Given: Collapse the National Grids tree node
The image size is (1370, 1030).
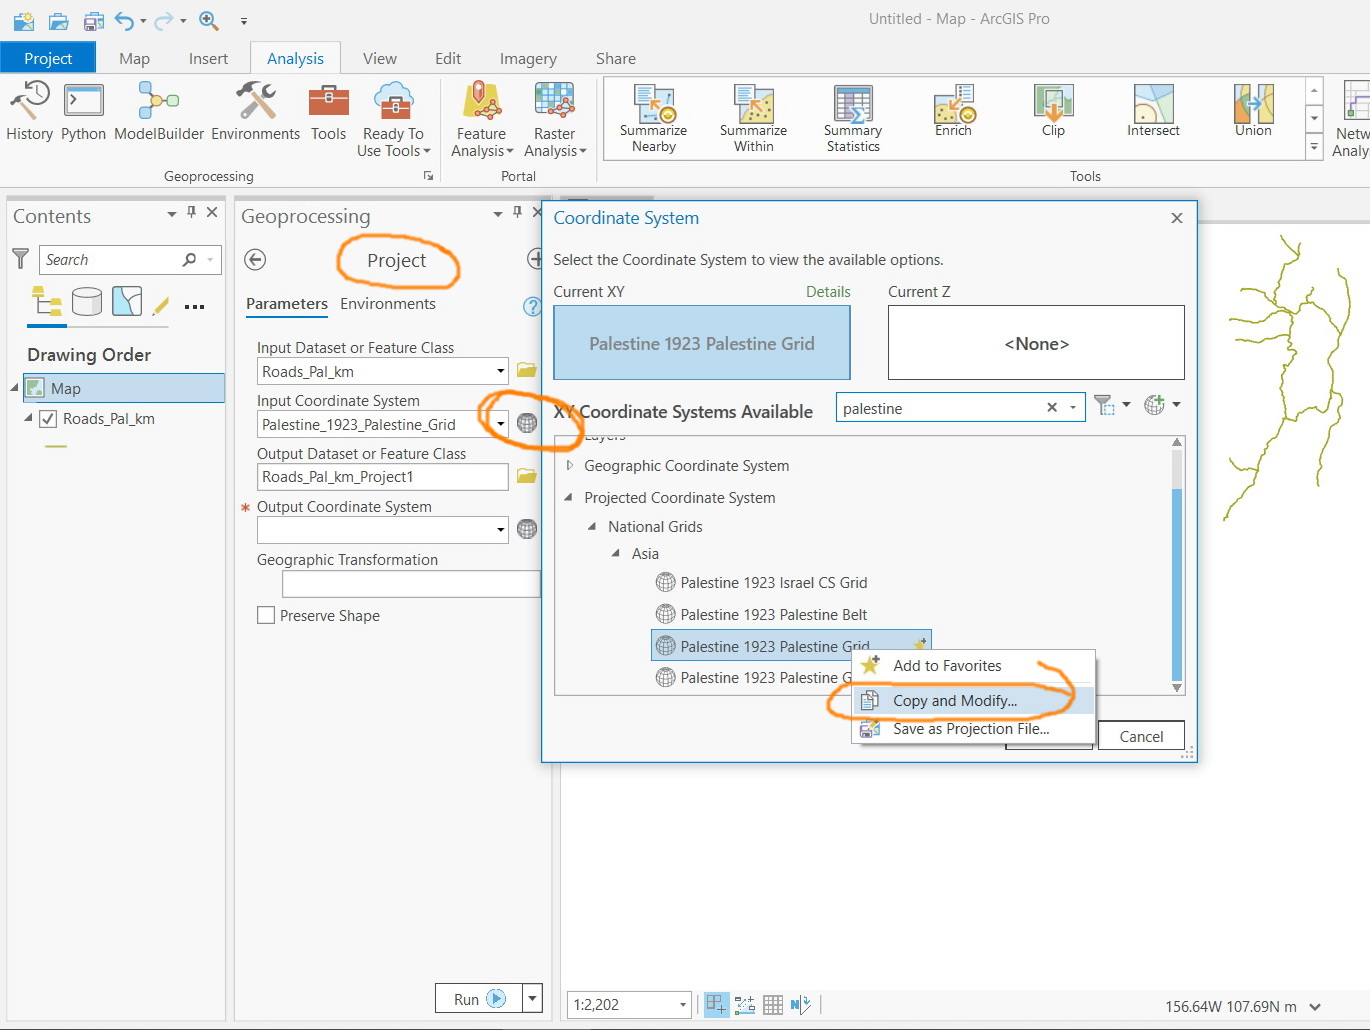Looking at the screenshot, I should (592, 527).
